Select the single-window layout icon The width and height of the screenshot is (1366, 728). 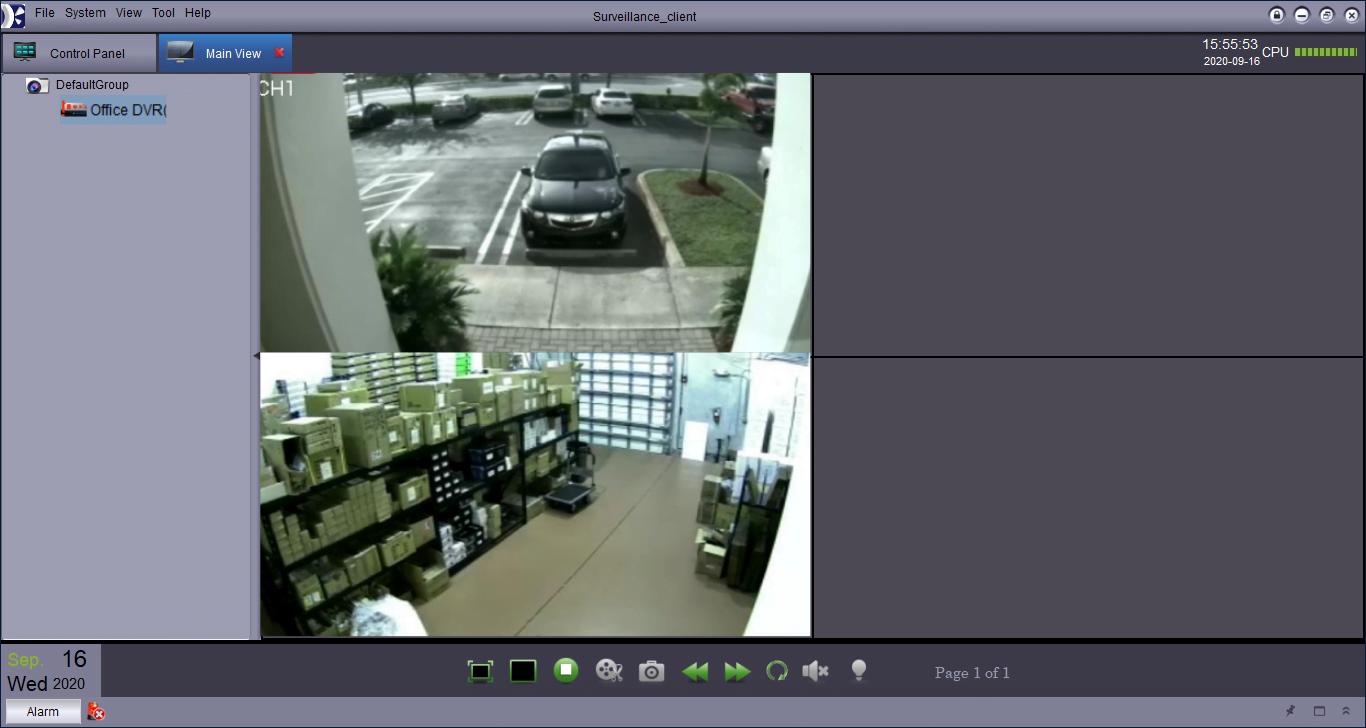click(523, 672)
